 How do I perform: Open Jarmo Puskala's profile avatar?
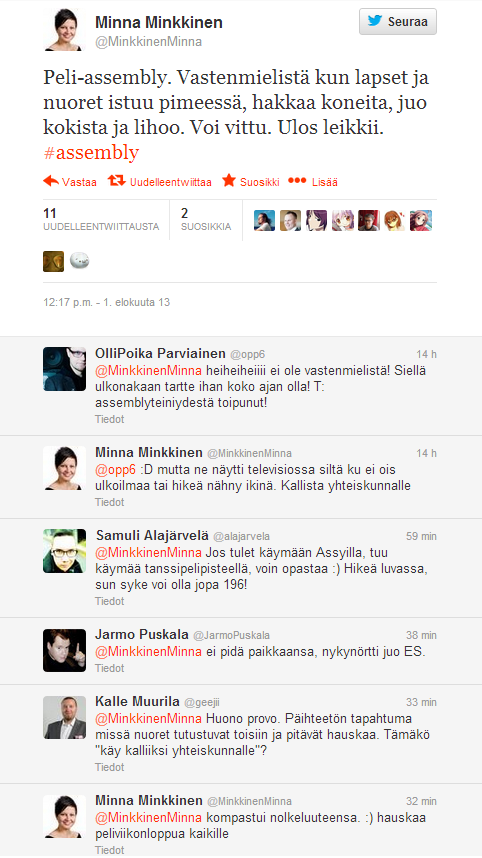pos(65,651)
